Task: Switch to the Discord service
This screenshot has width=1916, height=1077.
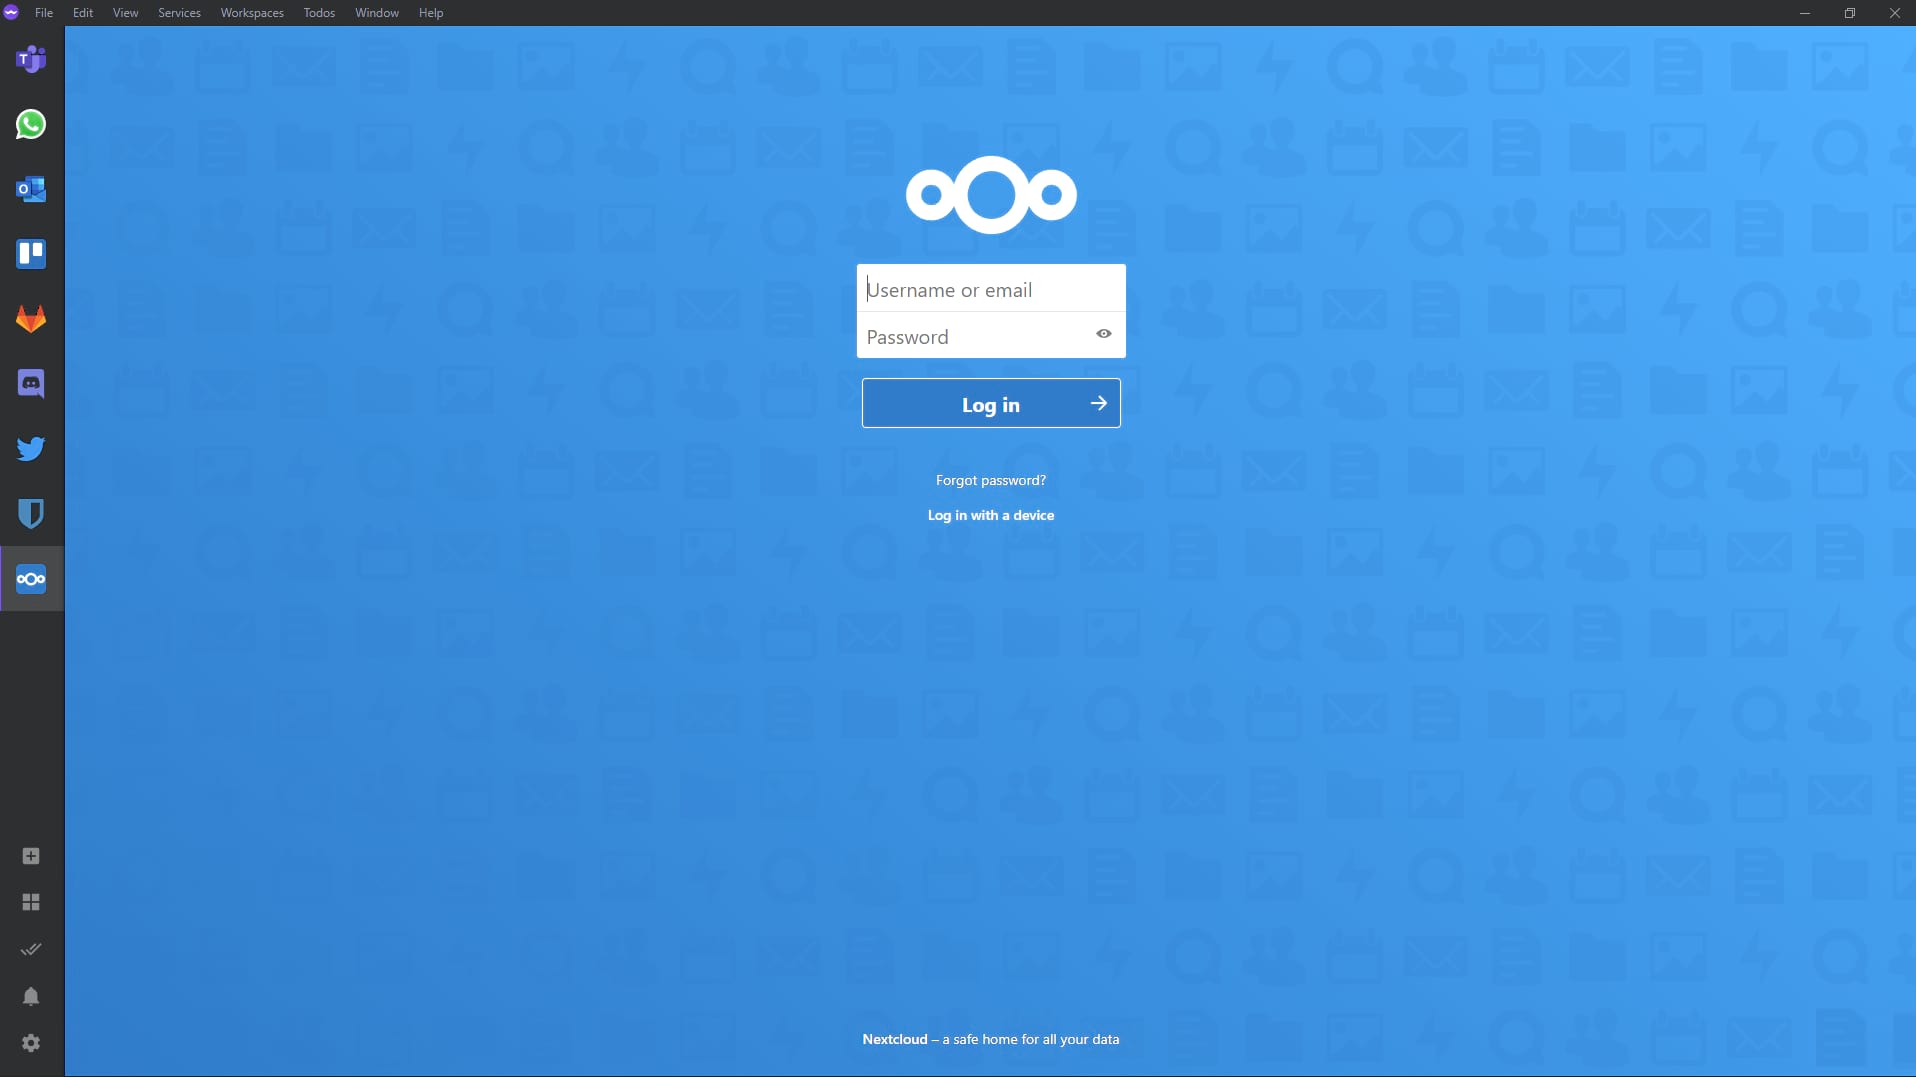Action: (31, 383)
